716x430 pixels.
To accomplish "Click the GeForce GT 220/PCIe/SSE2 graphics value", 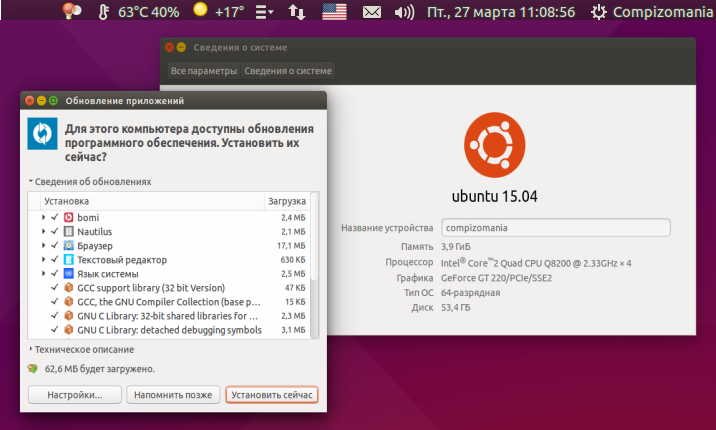I will [x=496, y=278].
